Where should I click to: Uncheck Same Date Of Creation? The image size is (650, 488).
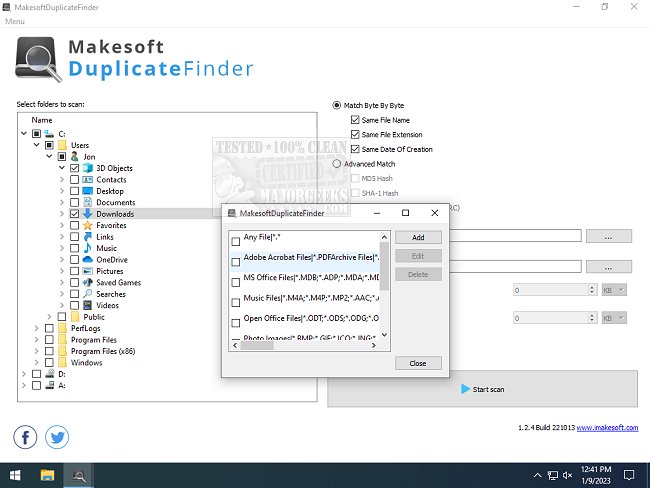pyautogui.click(x=355, y=149)
